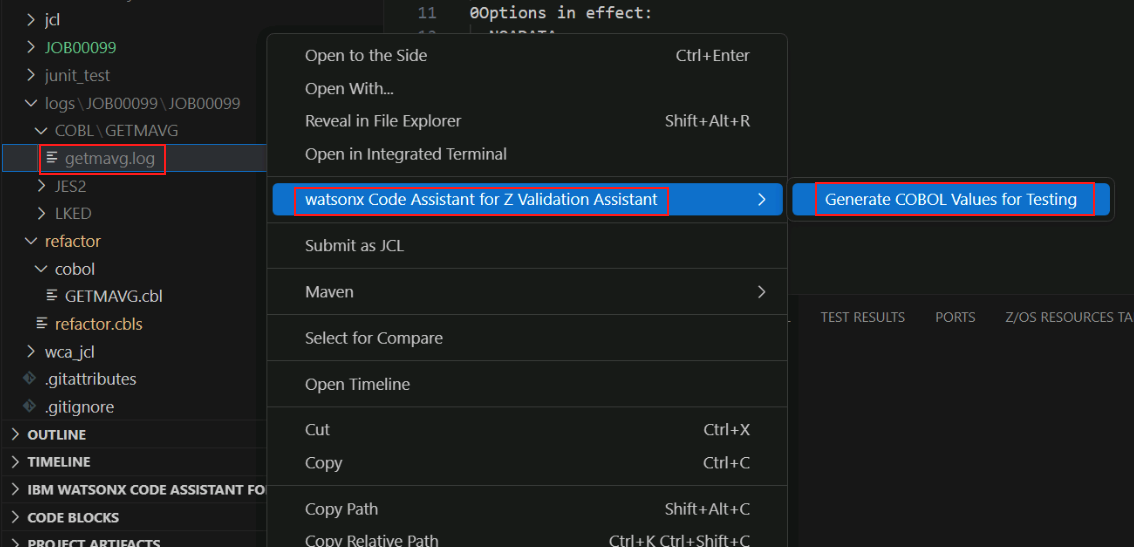
Task: Click the .gitattributes git file icon
Action: (30, 378)
